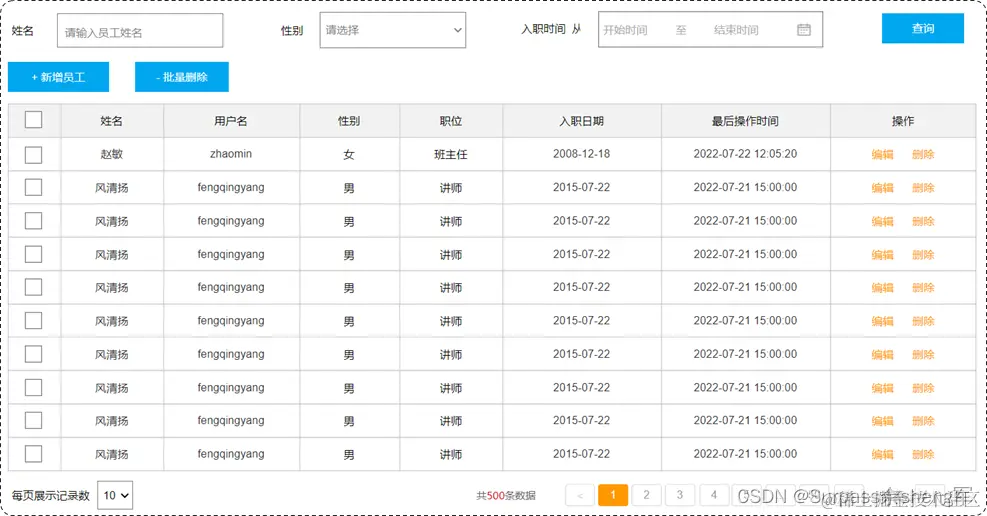Click the 性别 column header

349,121
